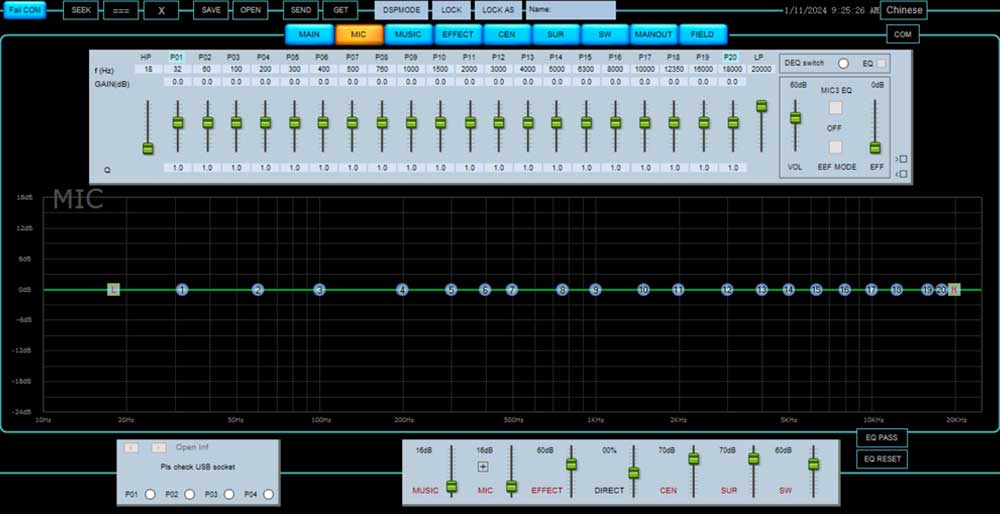Expand panel with the > arrow box
The image size is (1000, 514).
tap(903, 159)
